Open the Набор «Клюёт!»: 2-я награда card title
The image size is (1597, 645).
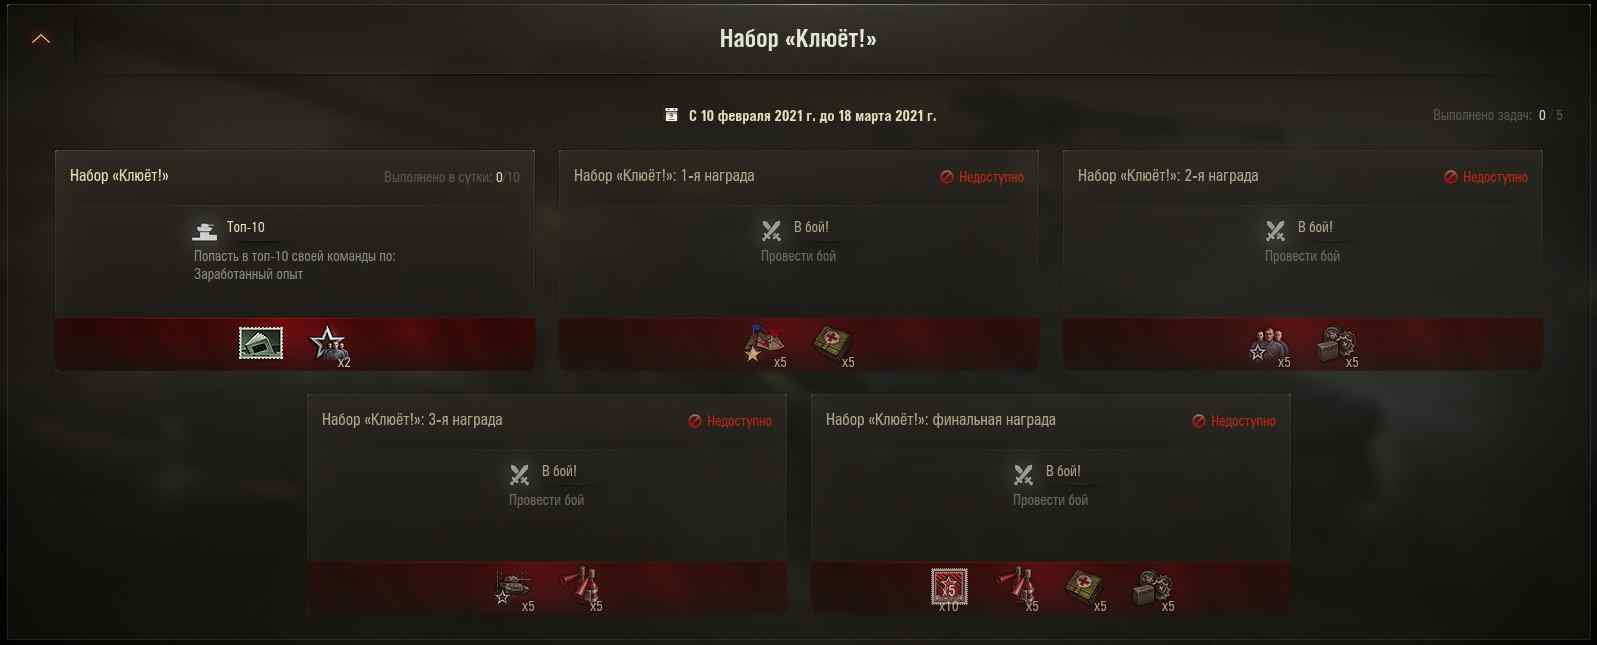(1168, 176)
